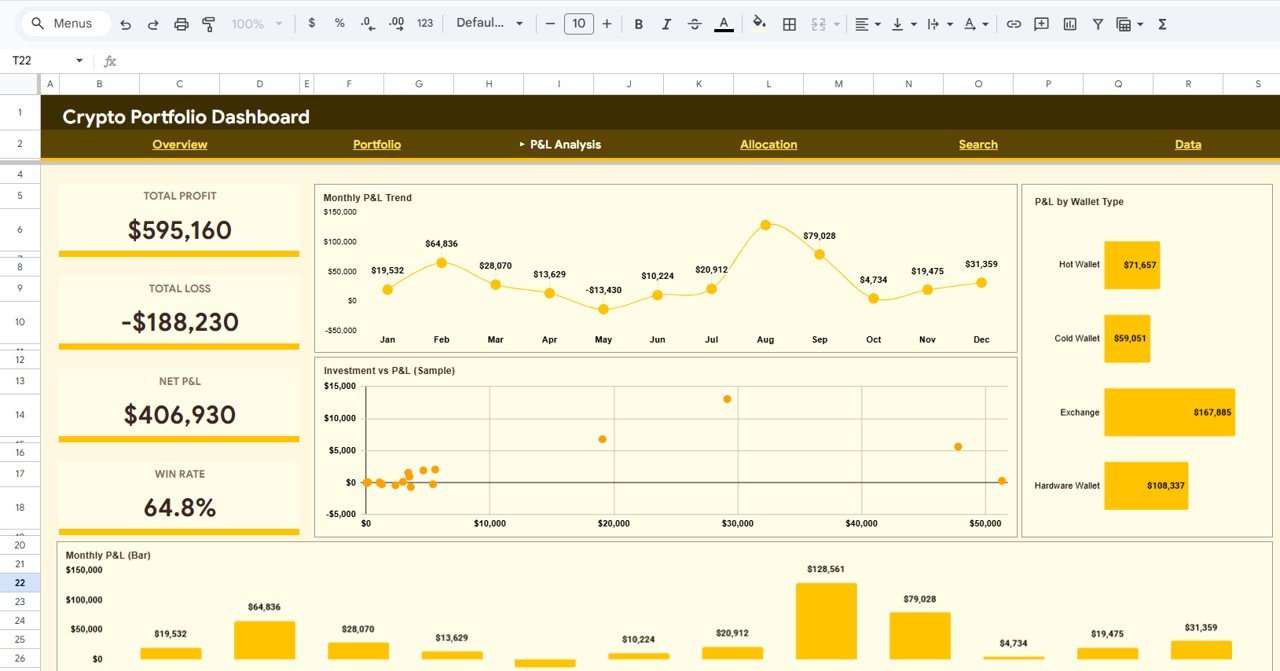The image size is (1280, 671).
Task: Navigate to the Allocation section link
Action: tap(768, 144)
